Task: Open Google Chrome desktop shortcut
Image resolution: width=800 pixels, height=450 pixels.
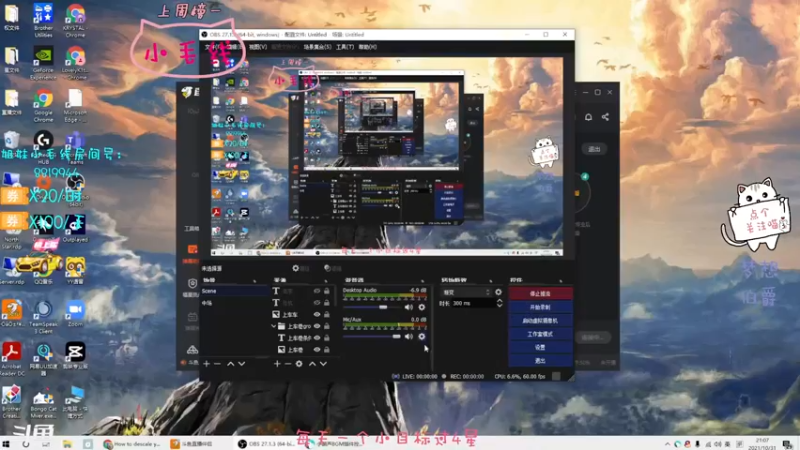Action: coord(43,106)
